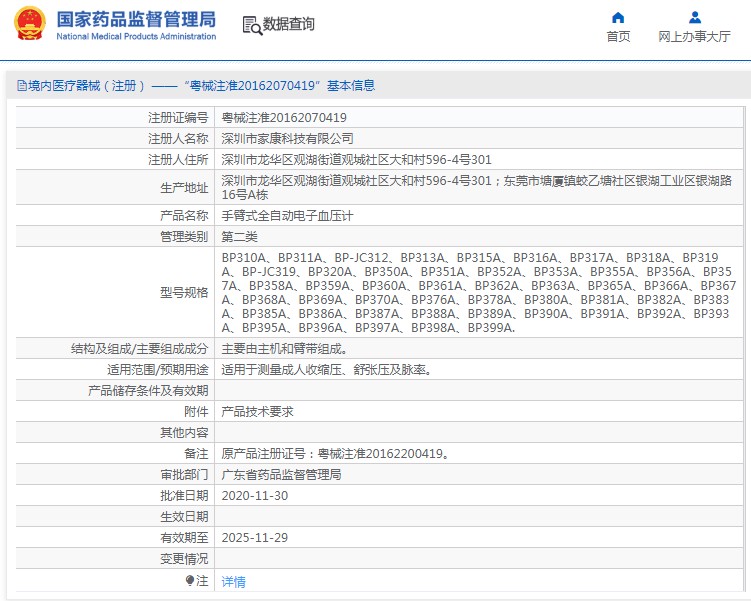Click the 批准日期 row label
This screenshot has height=601, width=751.
(184, 496)
